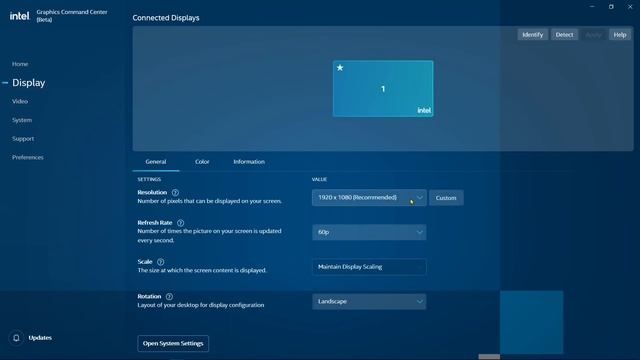Open Support section in sidebar
Image resolution: width=640 pixels, height=360 pixels.
coord(23,139)
